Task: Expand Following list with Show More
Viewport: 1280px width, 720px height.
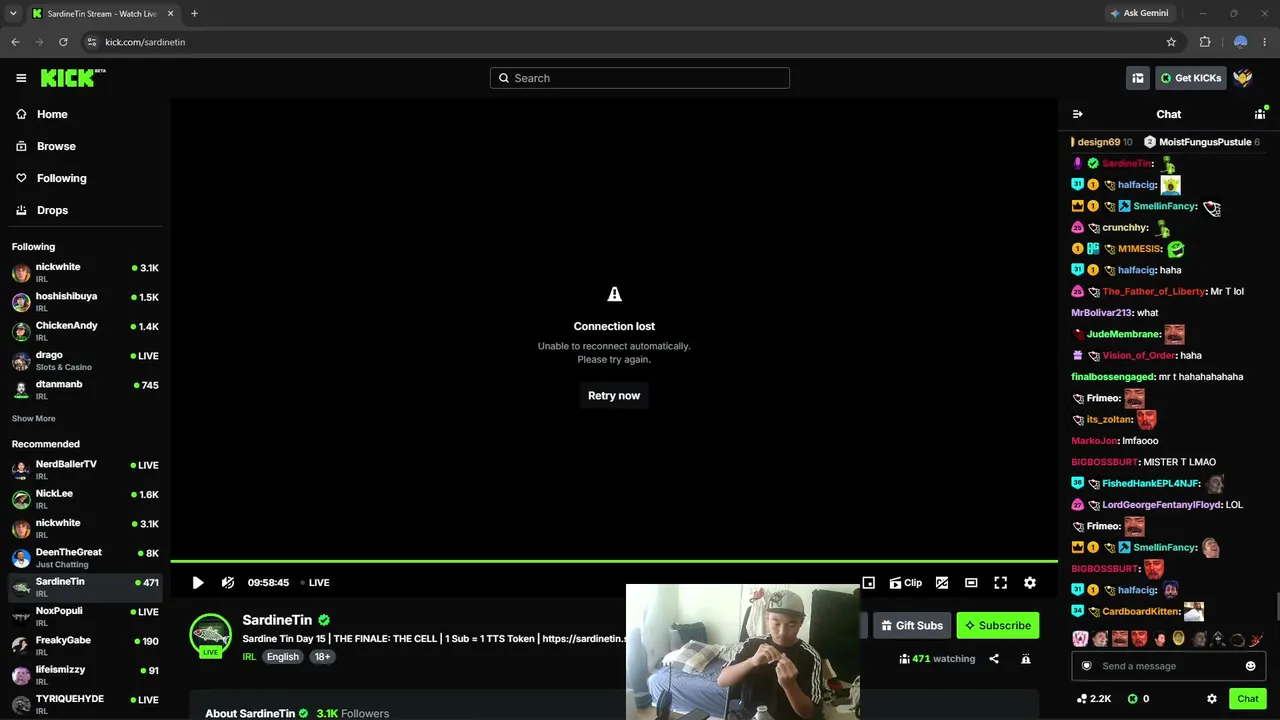Action: click(34, 419)
